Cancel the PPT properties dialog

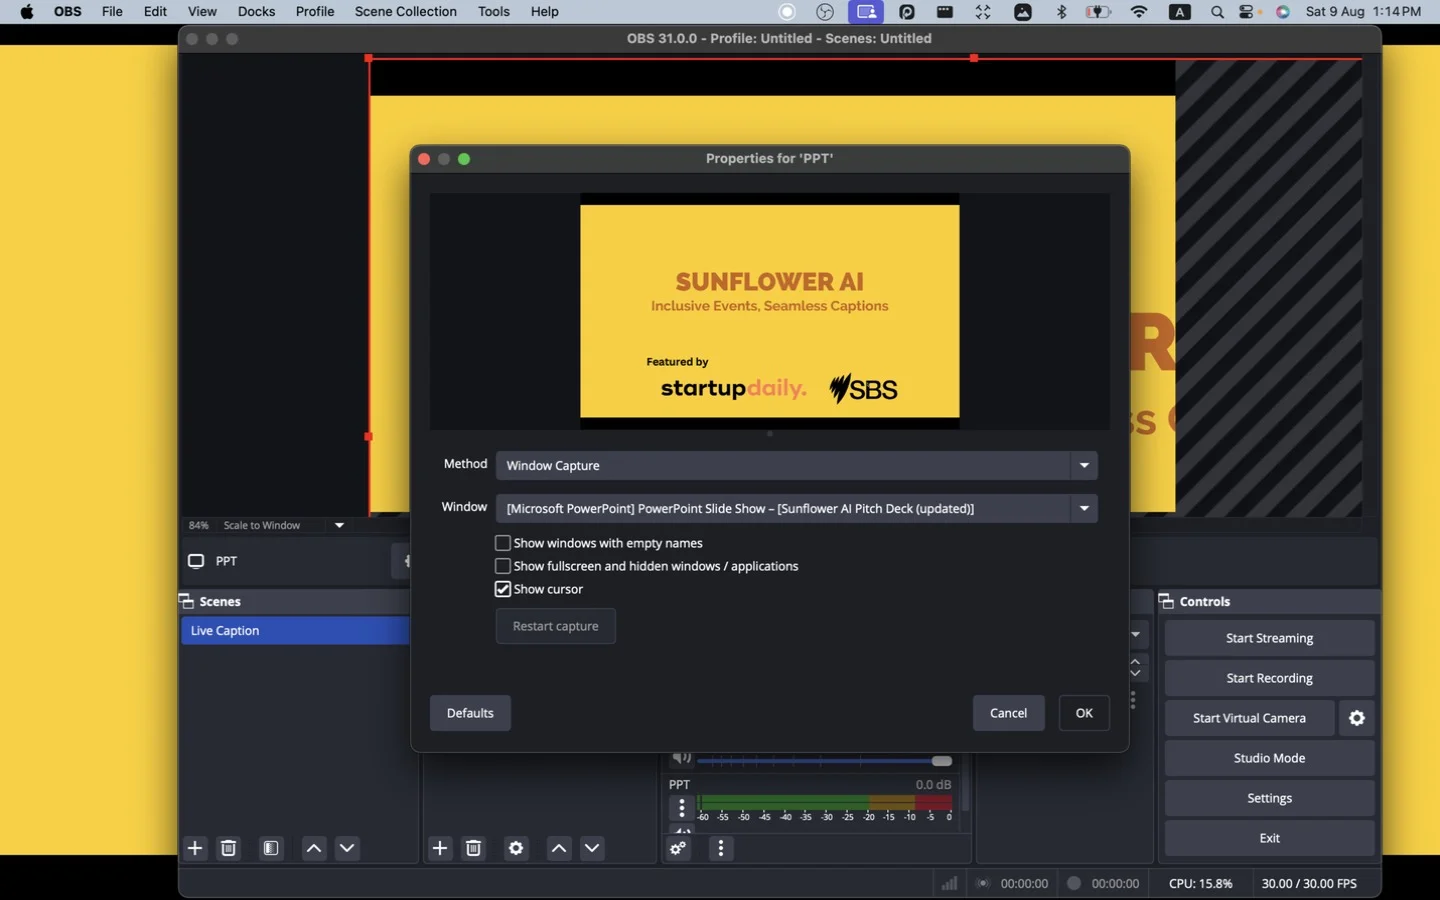[1008, 713]
